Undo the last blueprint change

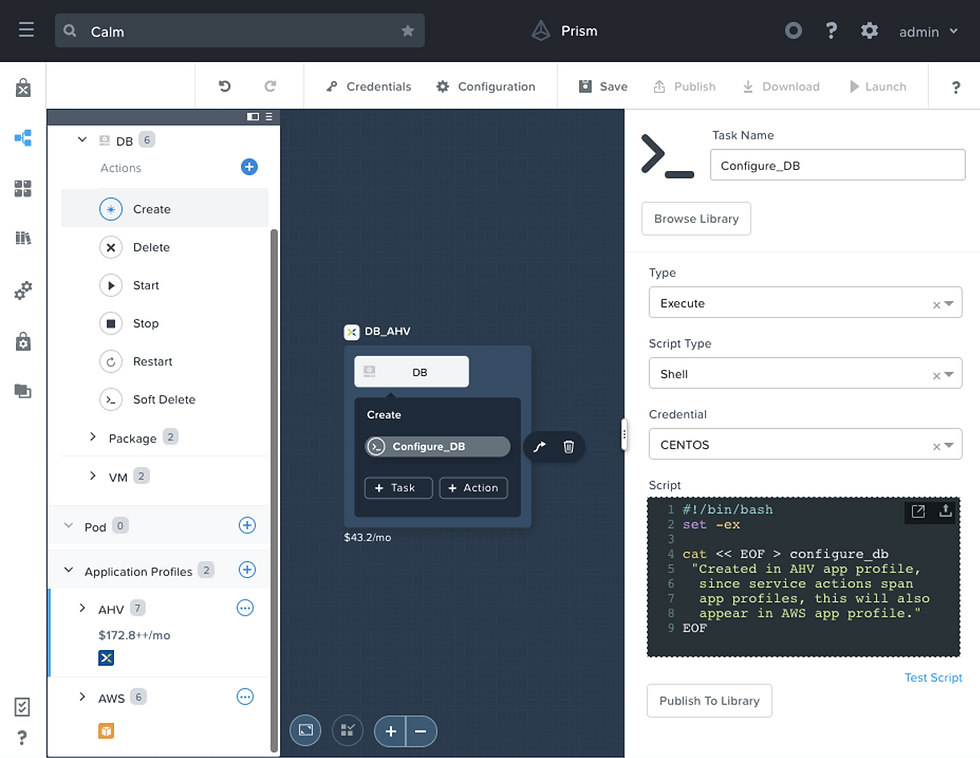click(x=224, y=86)
